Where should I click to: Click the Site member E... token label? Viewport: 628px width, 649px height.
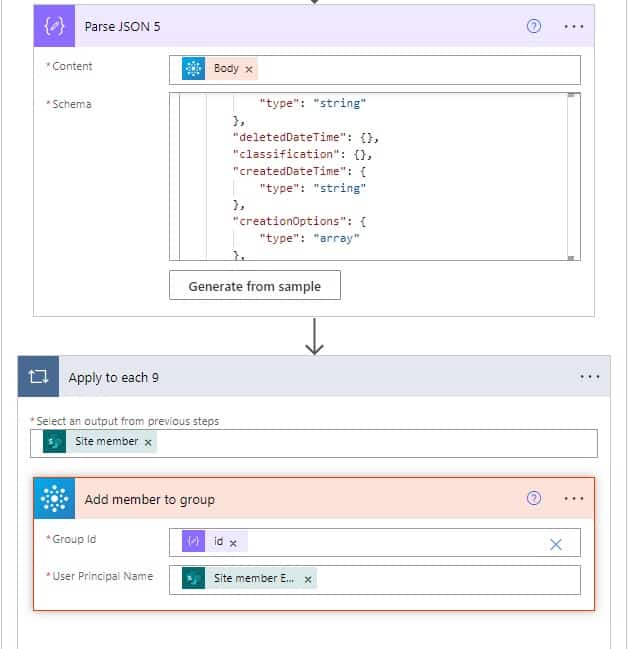(253, 578)
